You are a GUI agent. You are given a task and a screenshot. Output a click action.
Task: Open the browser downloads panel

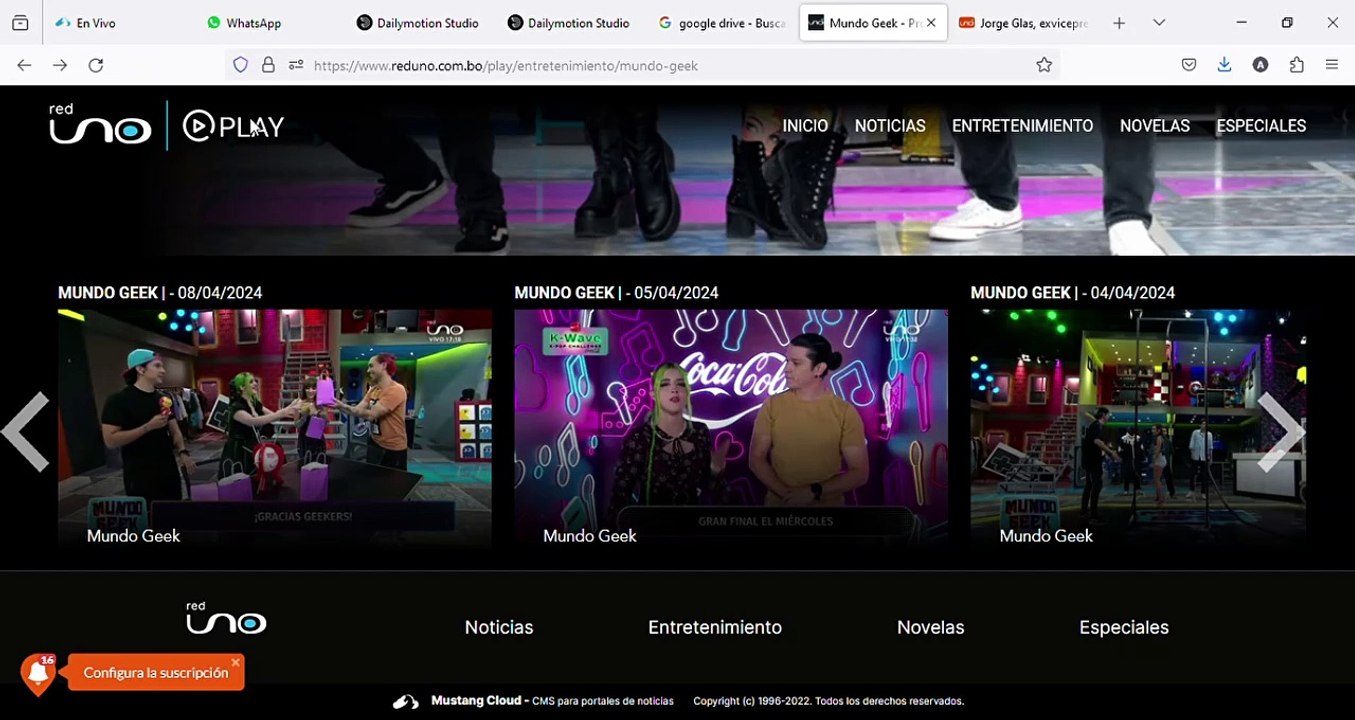(1224, 65)
